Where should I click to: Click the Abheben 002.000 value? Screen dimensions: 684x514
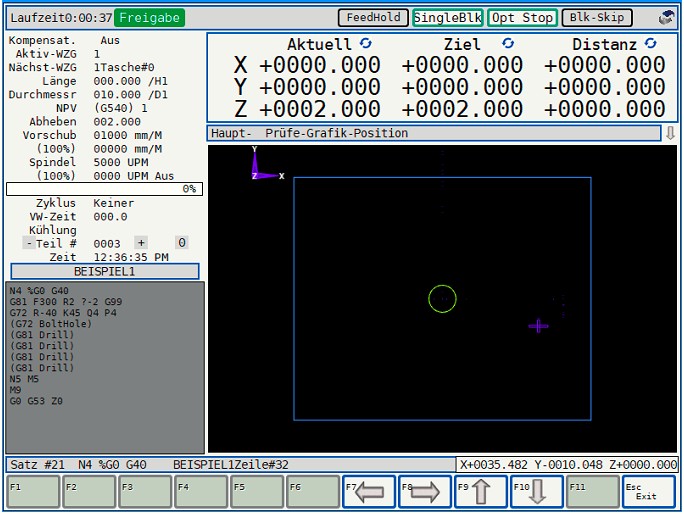pyautogui.click(x=117, y=122)
